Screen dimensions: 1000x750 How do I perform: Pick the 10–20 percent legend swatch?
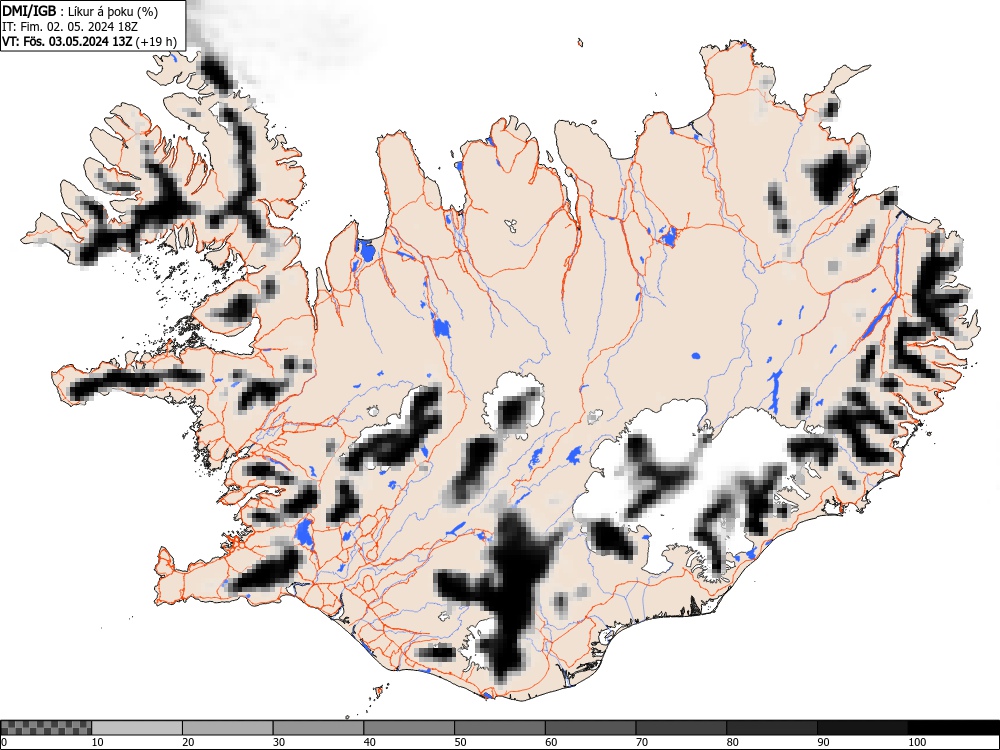coord(137,728)
